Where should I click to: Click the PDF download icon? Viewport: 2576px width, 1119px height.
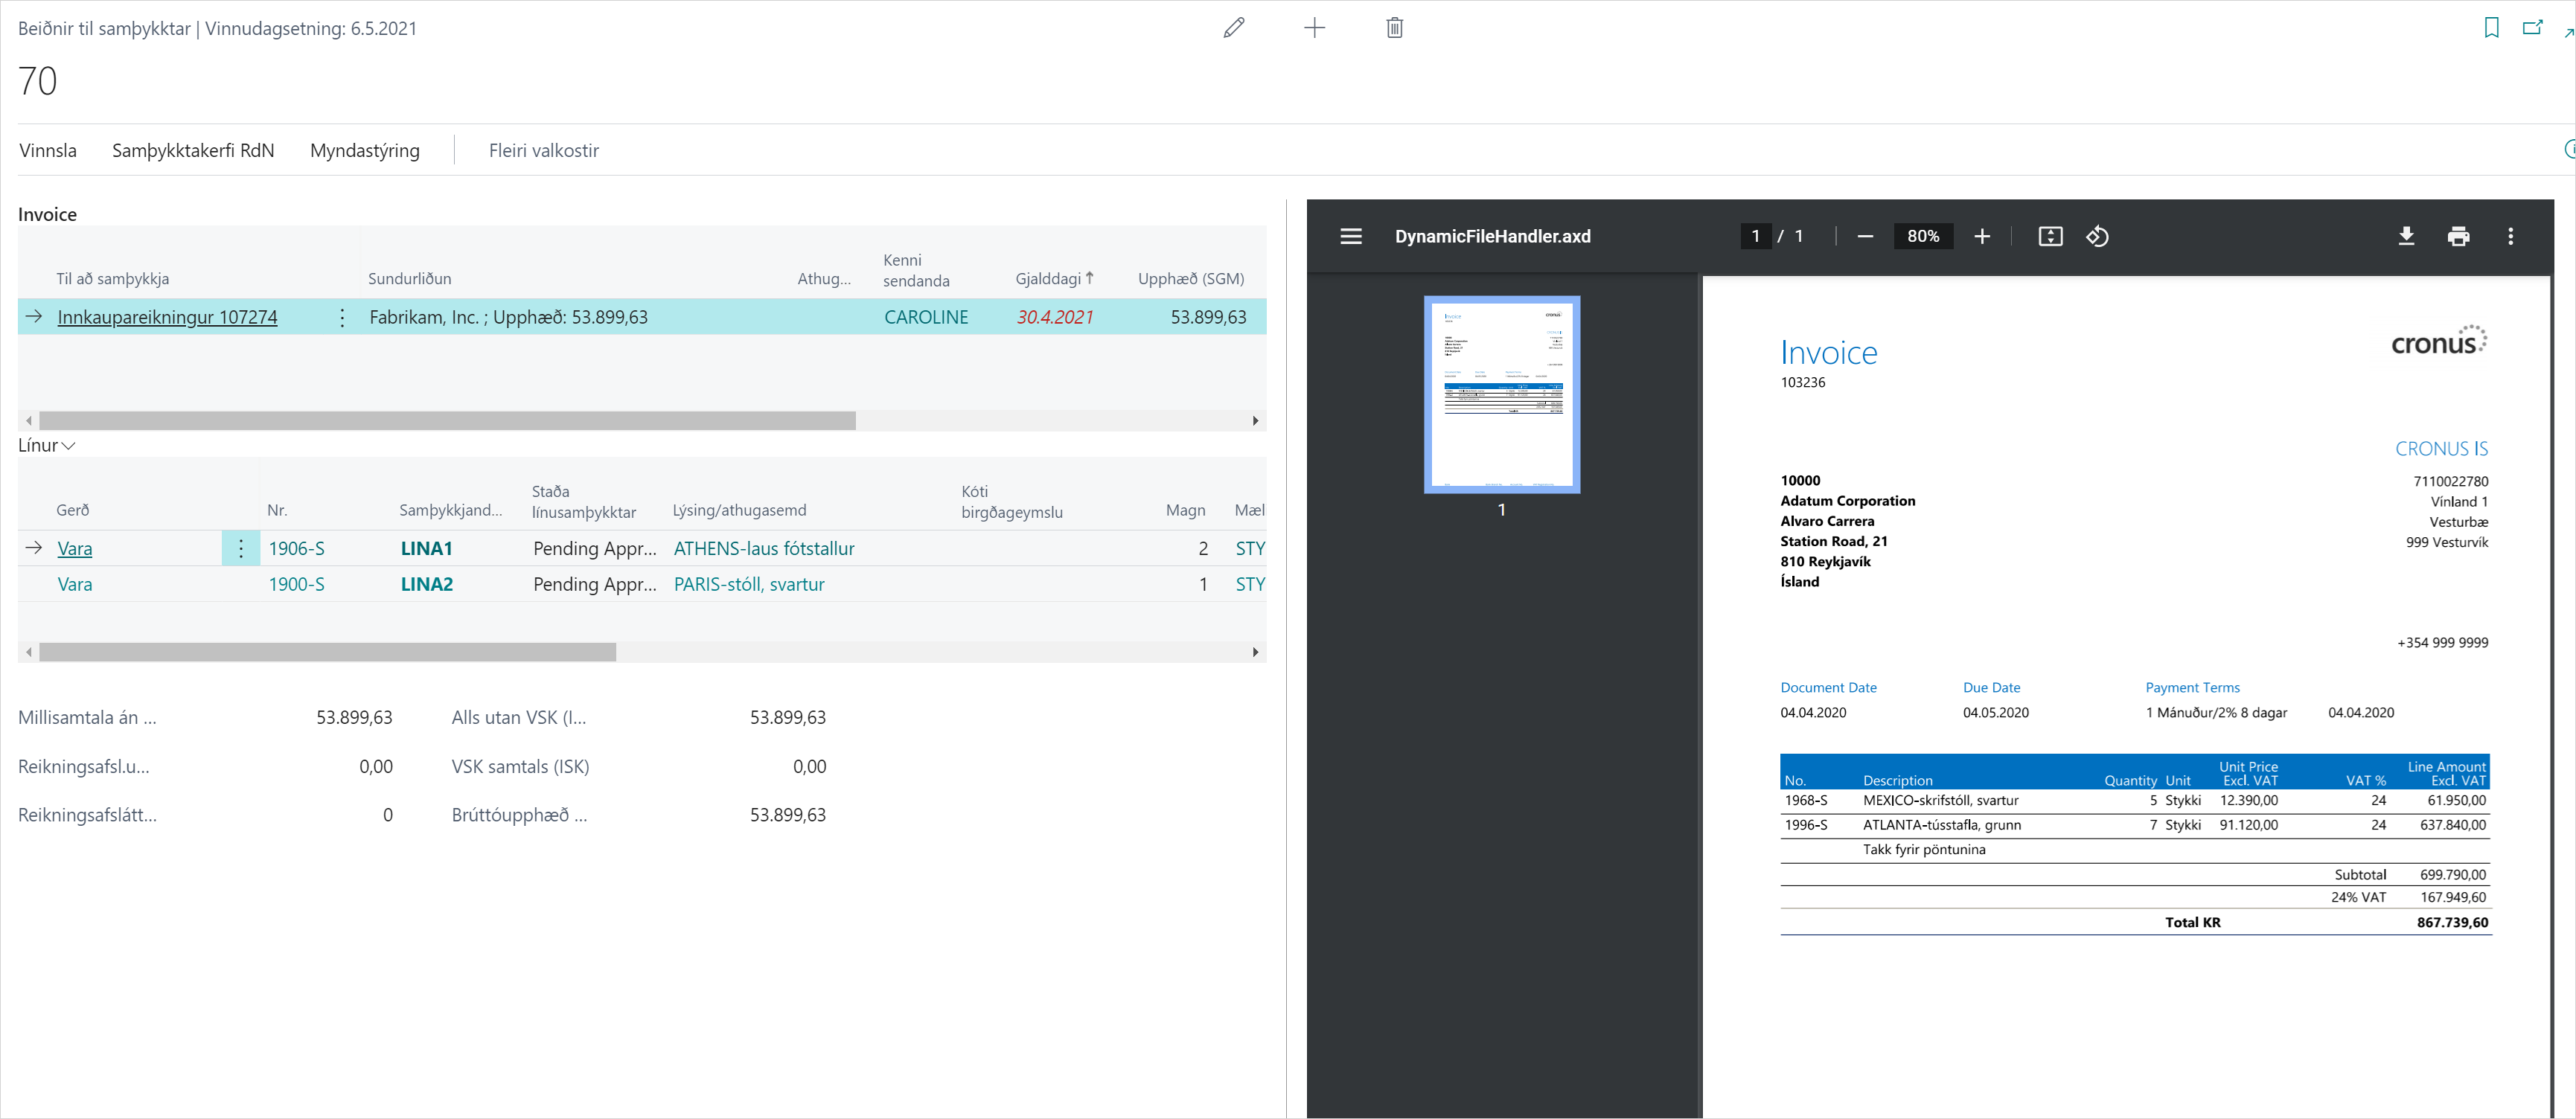[2406, 236]
